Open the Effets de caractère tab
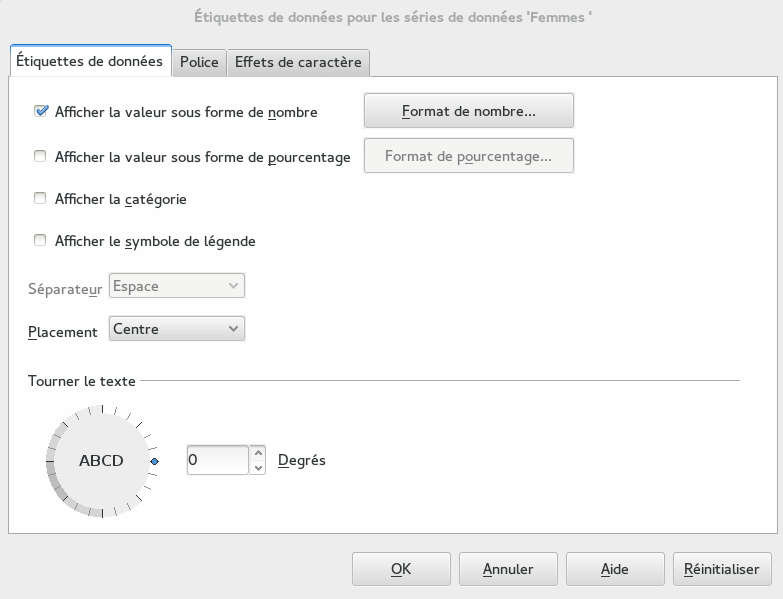This screenshot has height=599, width=783. [298, 62]
